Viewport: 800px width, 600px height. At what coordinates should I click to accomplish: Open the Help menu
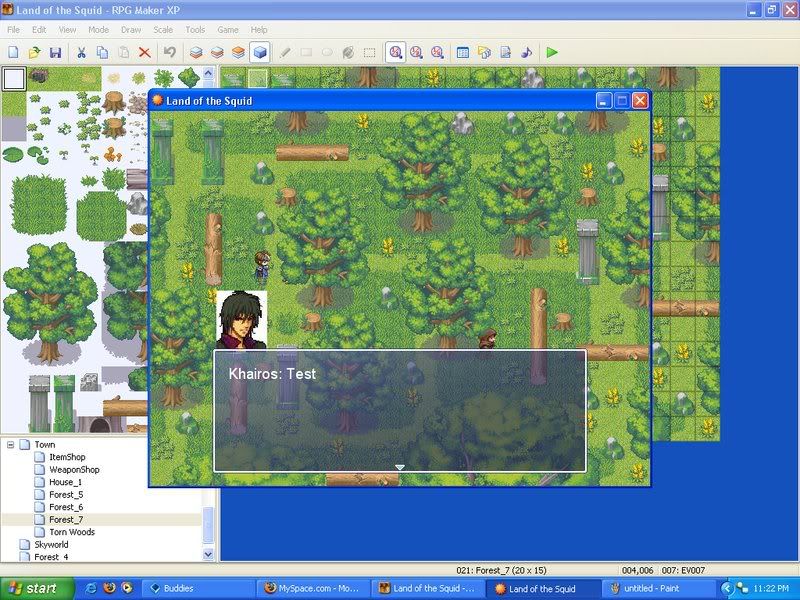point(259,30)
